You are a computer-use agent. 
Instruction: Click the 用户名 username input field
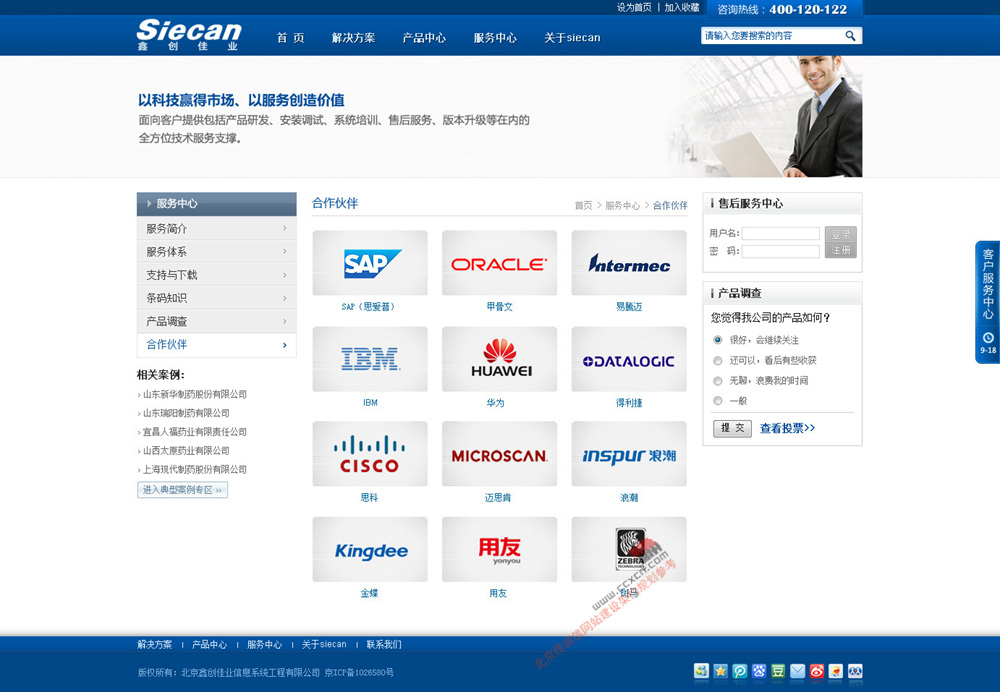(x=780, y=234)
